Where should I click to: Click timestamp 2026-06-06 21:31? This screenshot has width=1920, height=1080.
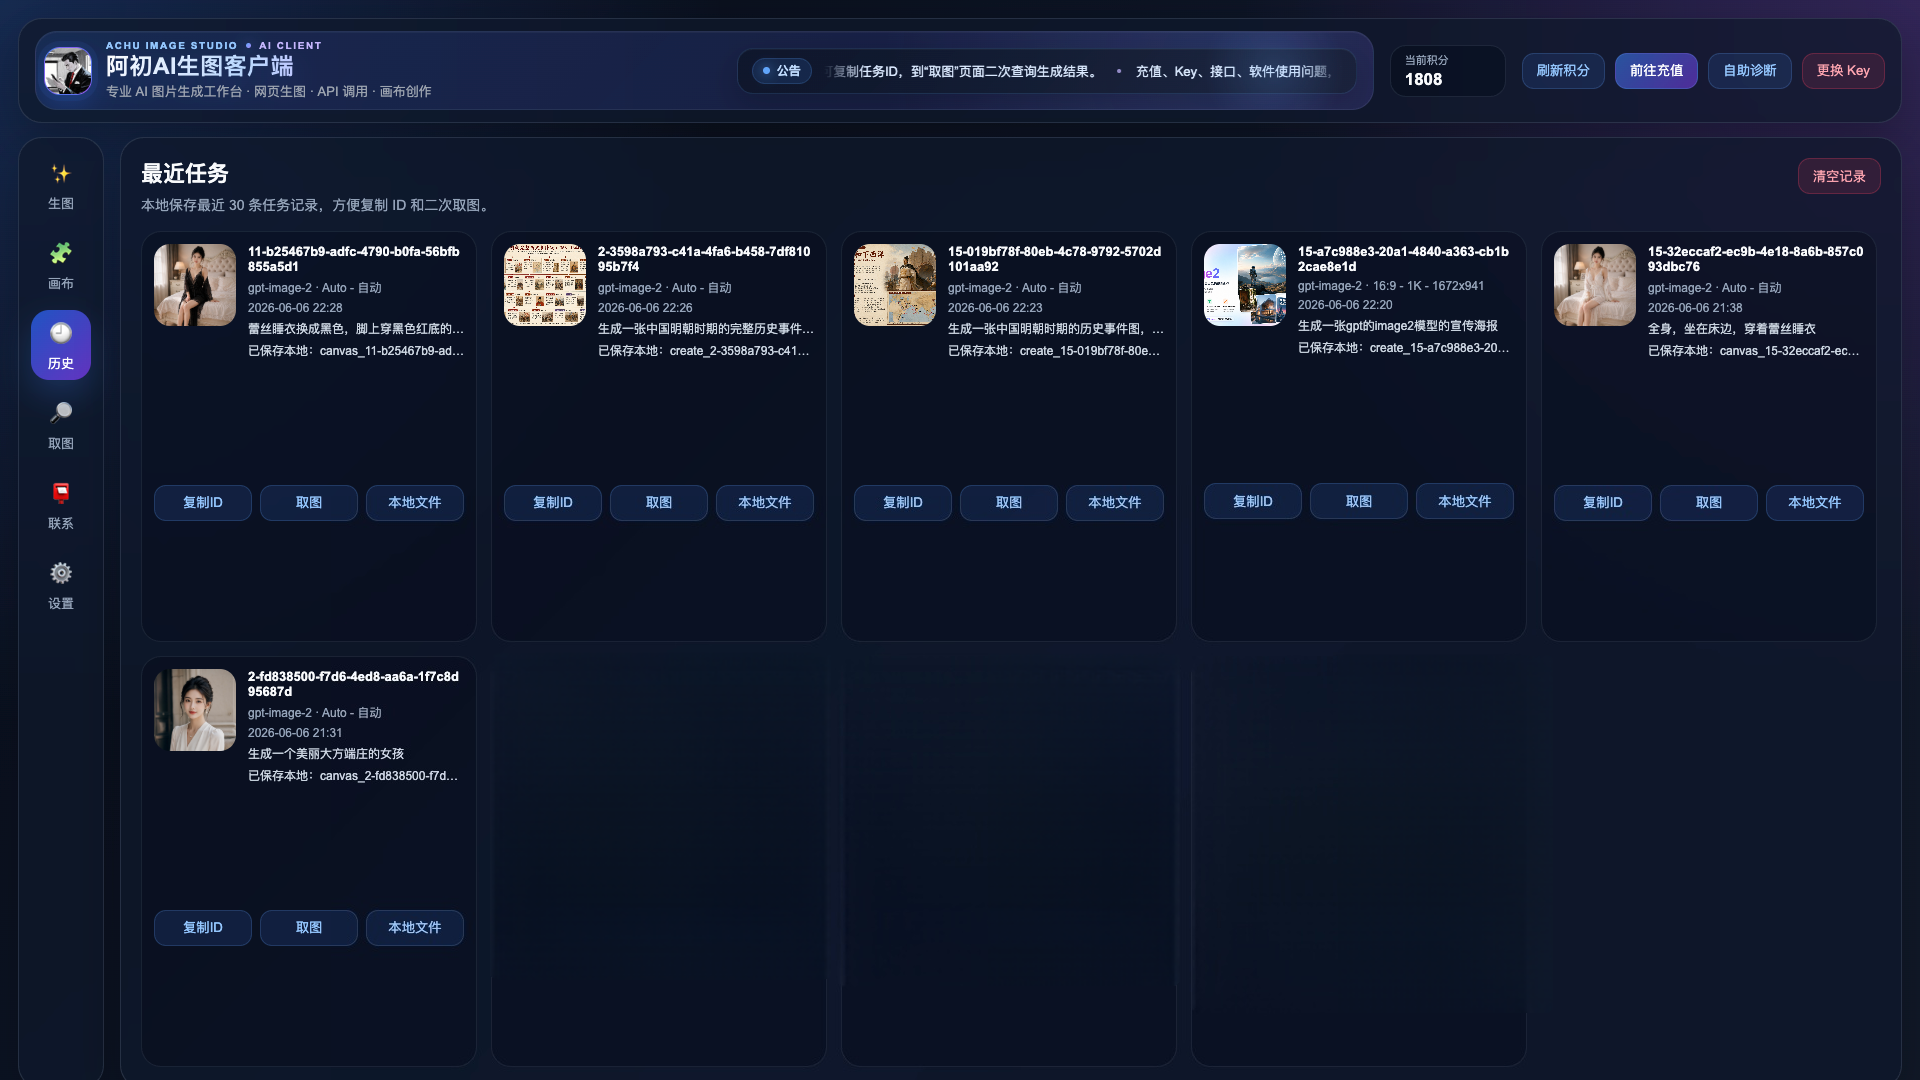point(295,733)
